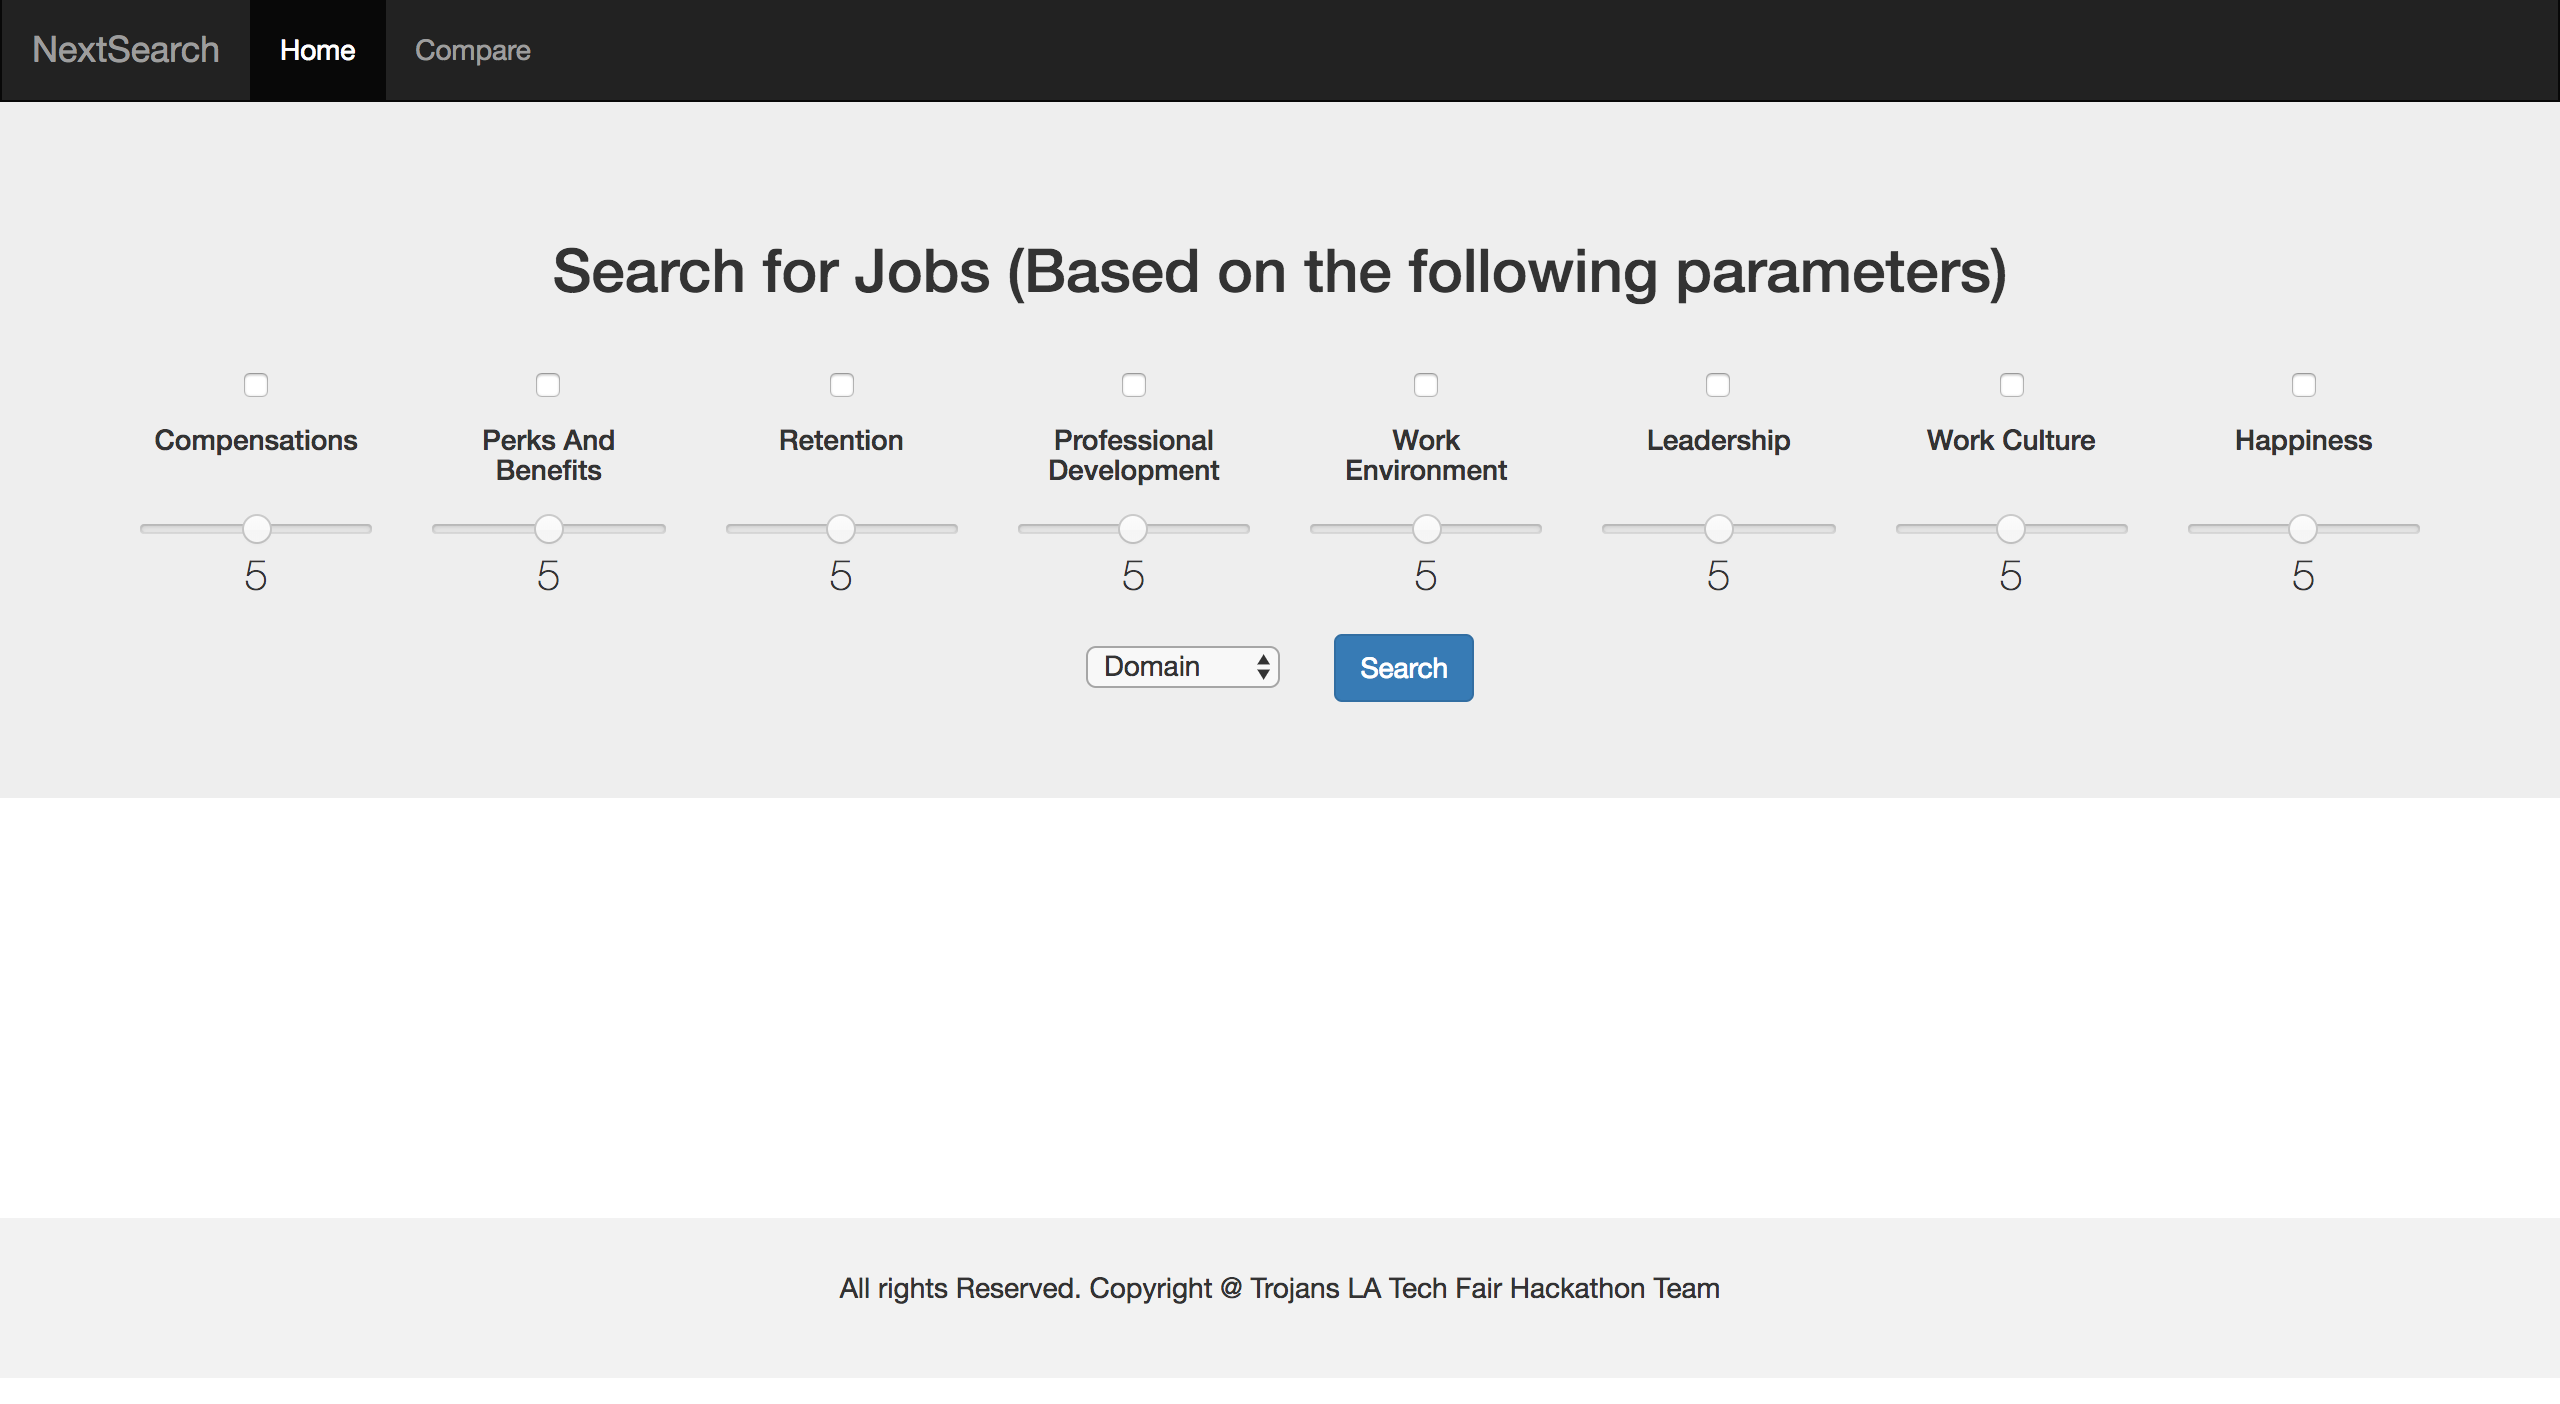Click the Compensations slider handle

coord(257,528)
